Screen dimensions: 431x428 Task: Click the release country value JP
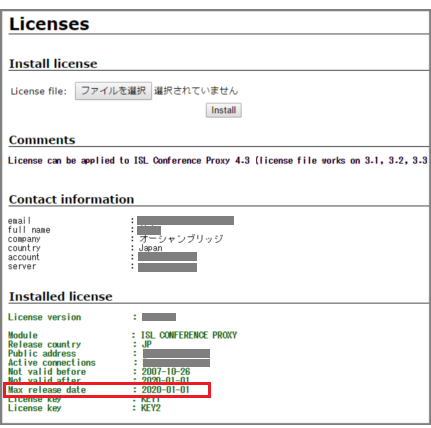point(147,344)
